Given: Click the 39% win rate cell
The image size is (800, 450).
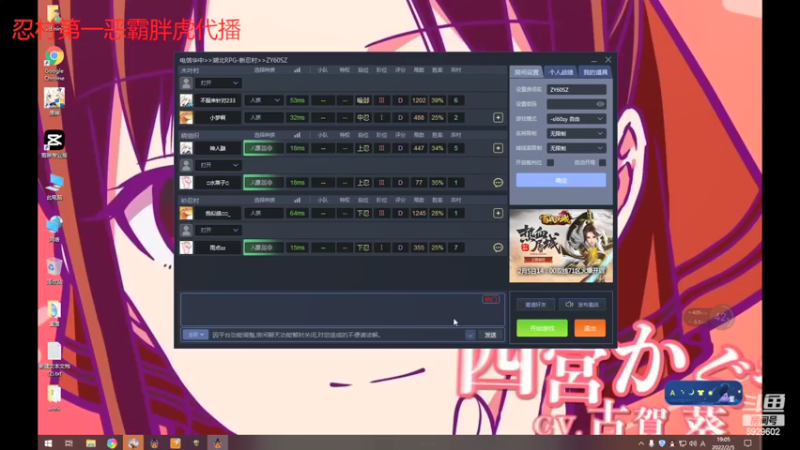Looking at the screenshot, I should (437, 101).
